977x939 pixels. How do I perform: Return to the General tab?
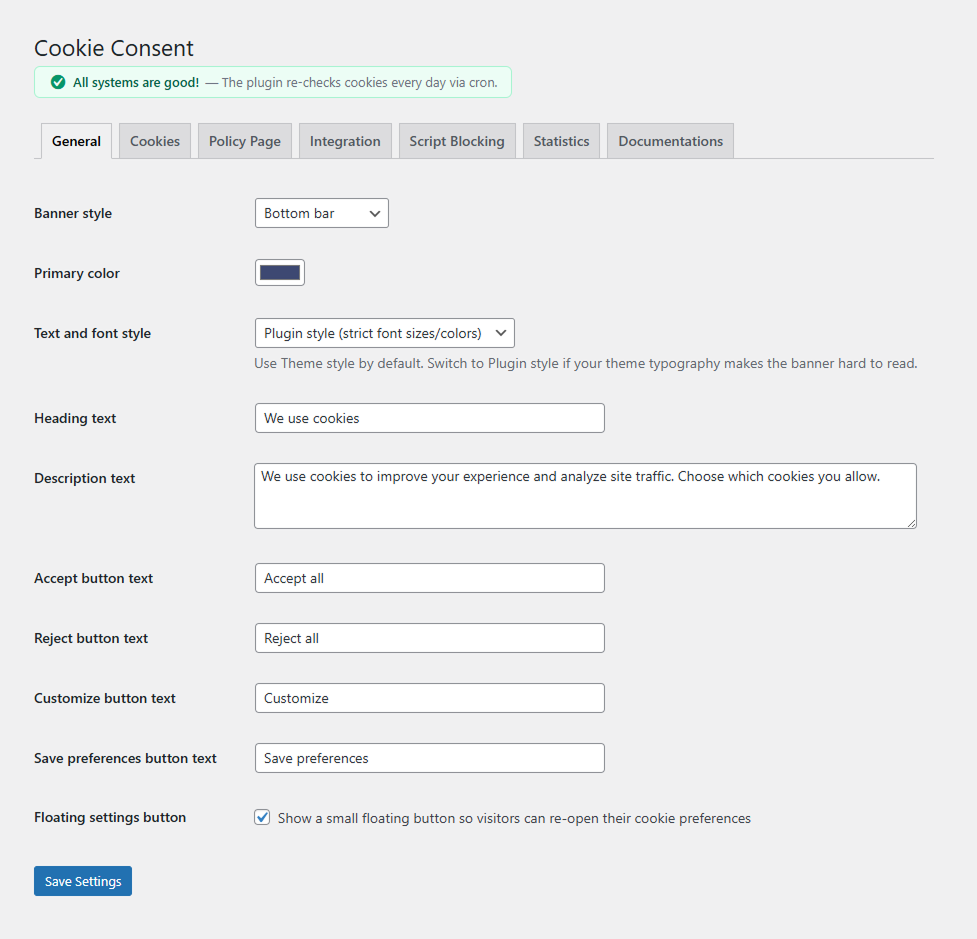coord(76,141)
